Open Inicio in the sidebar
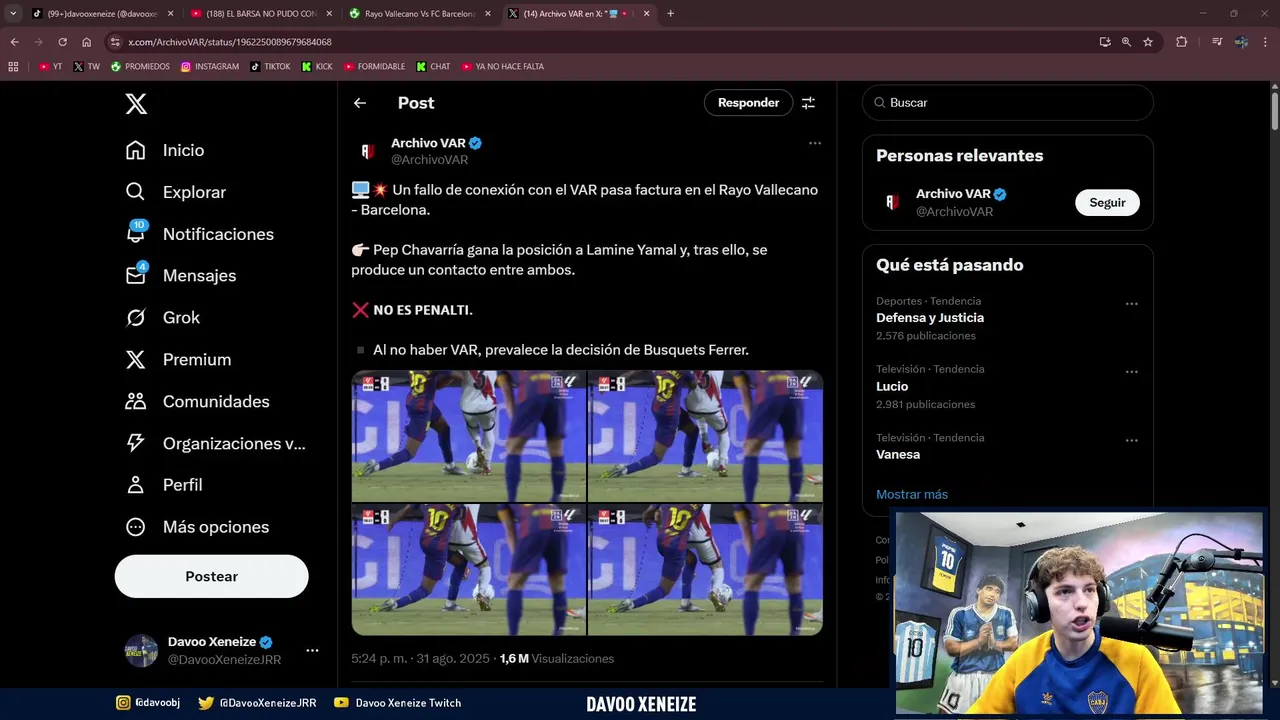1280x720 pixels. [x=165, y=150]
